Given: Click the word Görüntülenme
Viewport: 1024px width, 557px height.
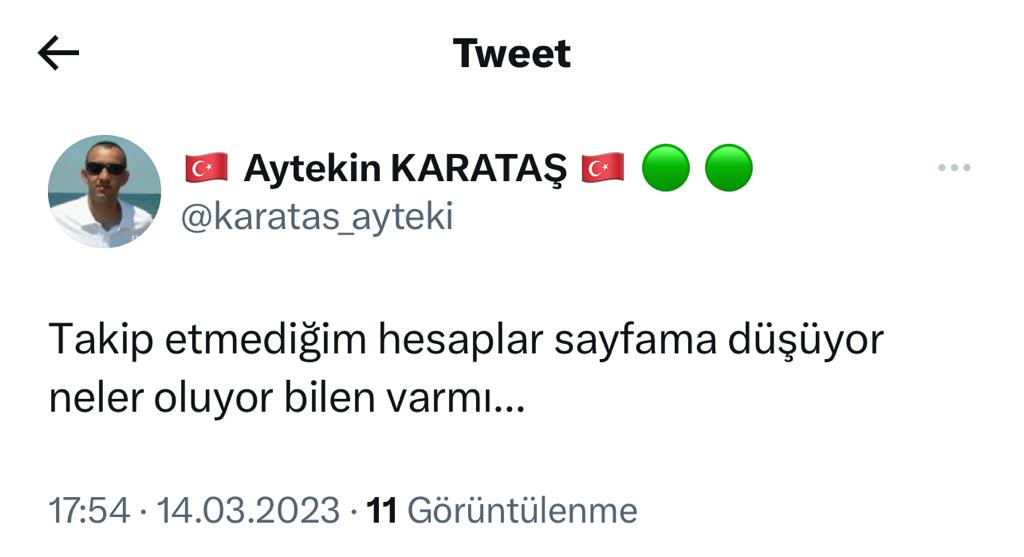Looking at the screenshot, I should click(x=522, y=511).
